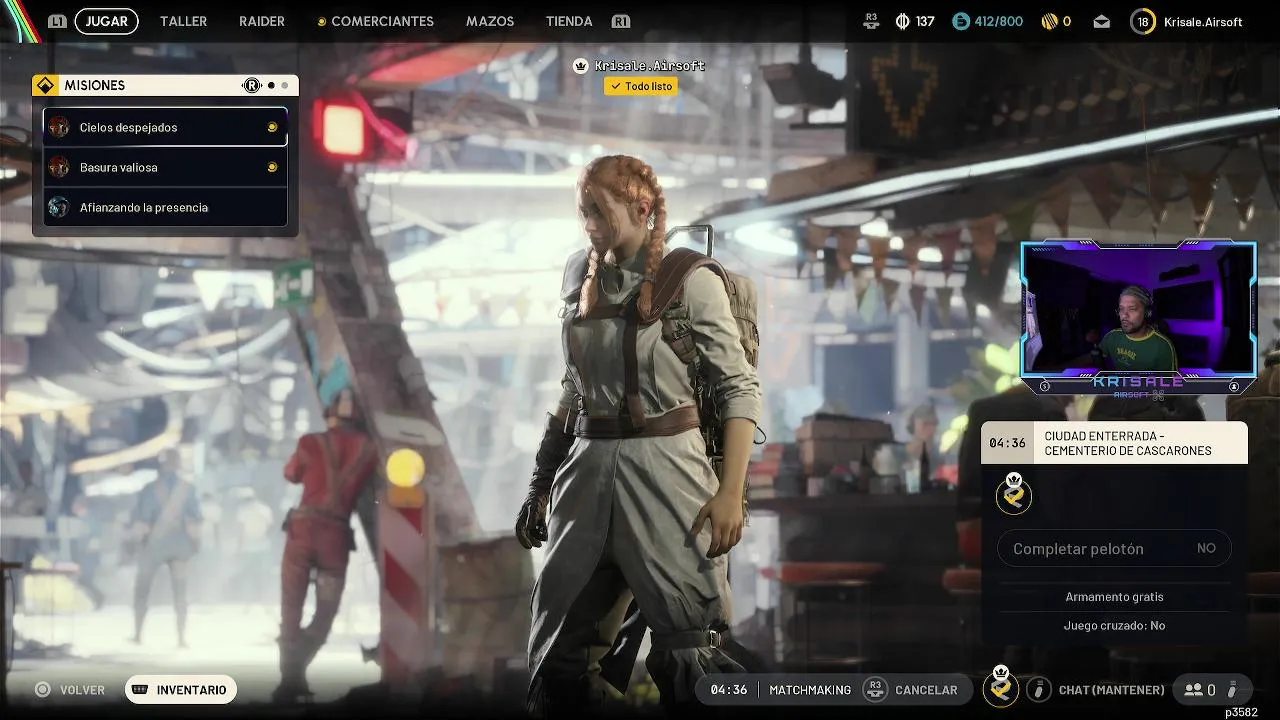Go to the COMERCIANTES tab
Viewport: 1280px width, 720px height.
382,21
